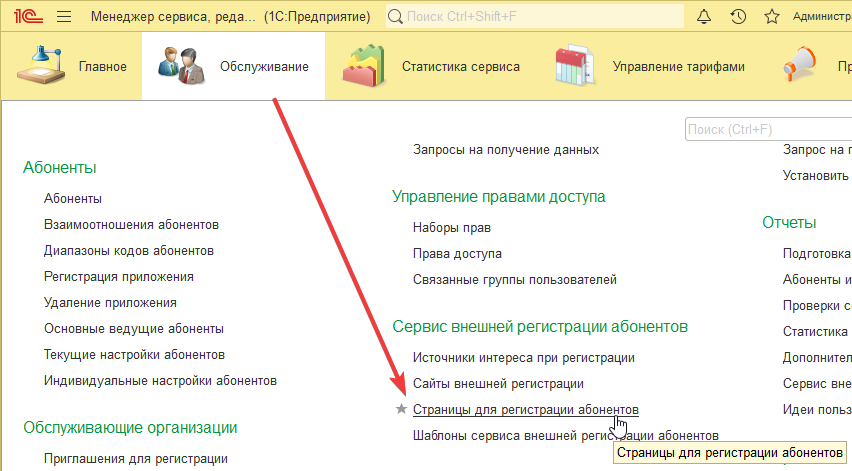Open Страницы для регистрации абонентов link
The width and height of the screenshot is (852, 471).
tap(525, 409)
